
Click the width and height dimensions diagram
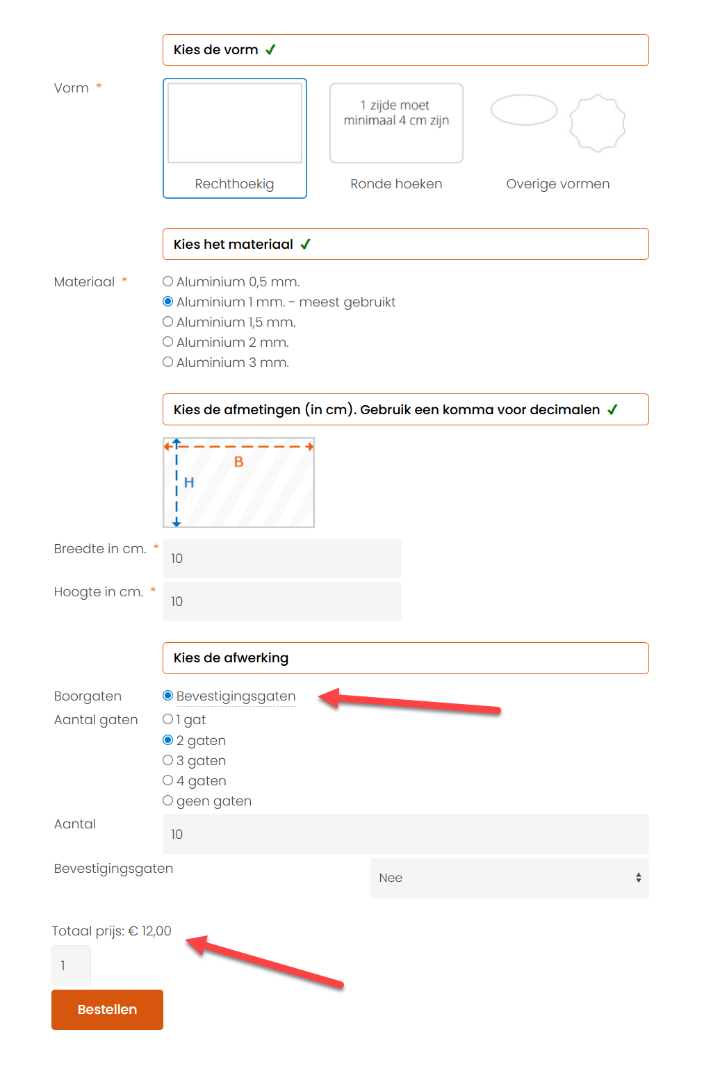[239, 482]
